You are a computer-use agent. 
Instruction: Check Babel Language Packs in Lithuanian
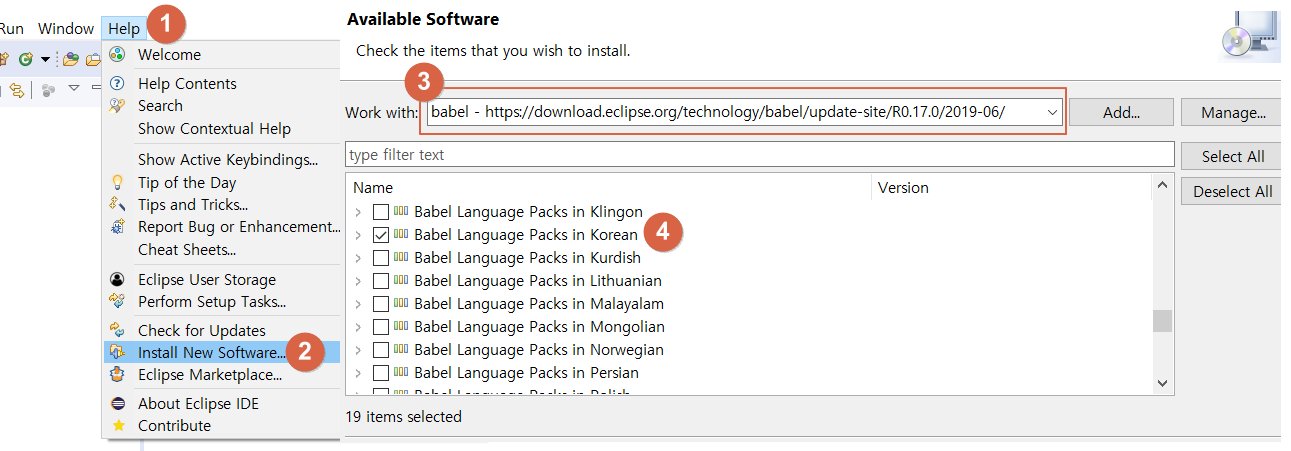(x=381, y=281)
